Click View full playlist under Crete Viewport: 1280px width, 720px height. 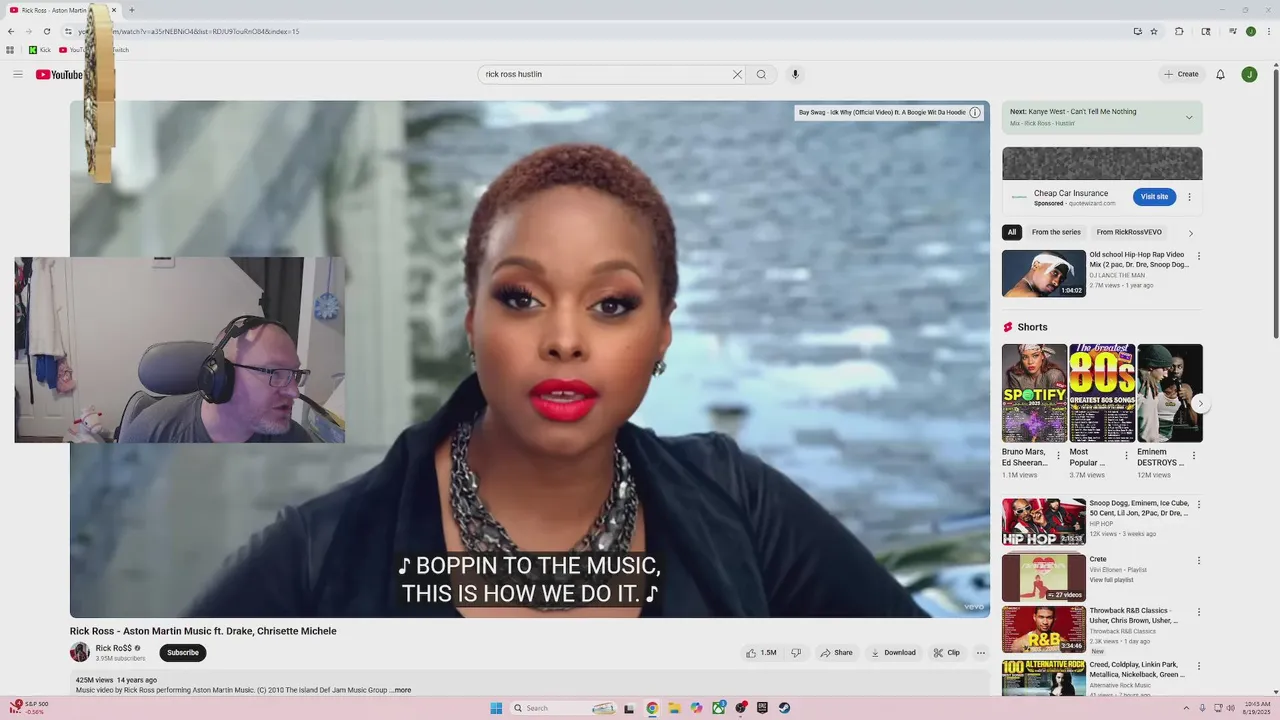(1111, 580)
